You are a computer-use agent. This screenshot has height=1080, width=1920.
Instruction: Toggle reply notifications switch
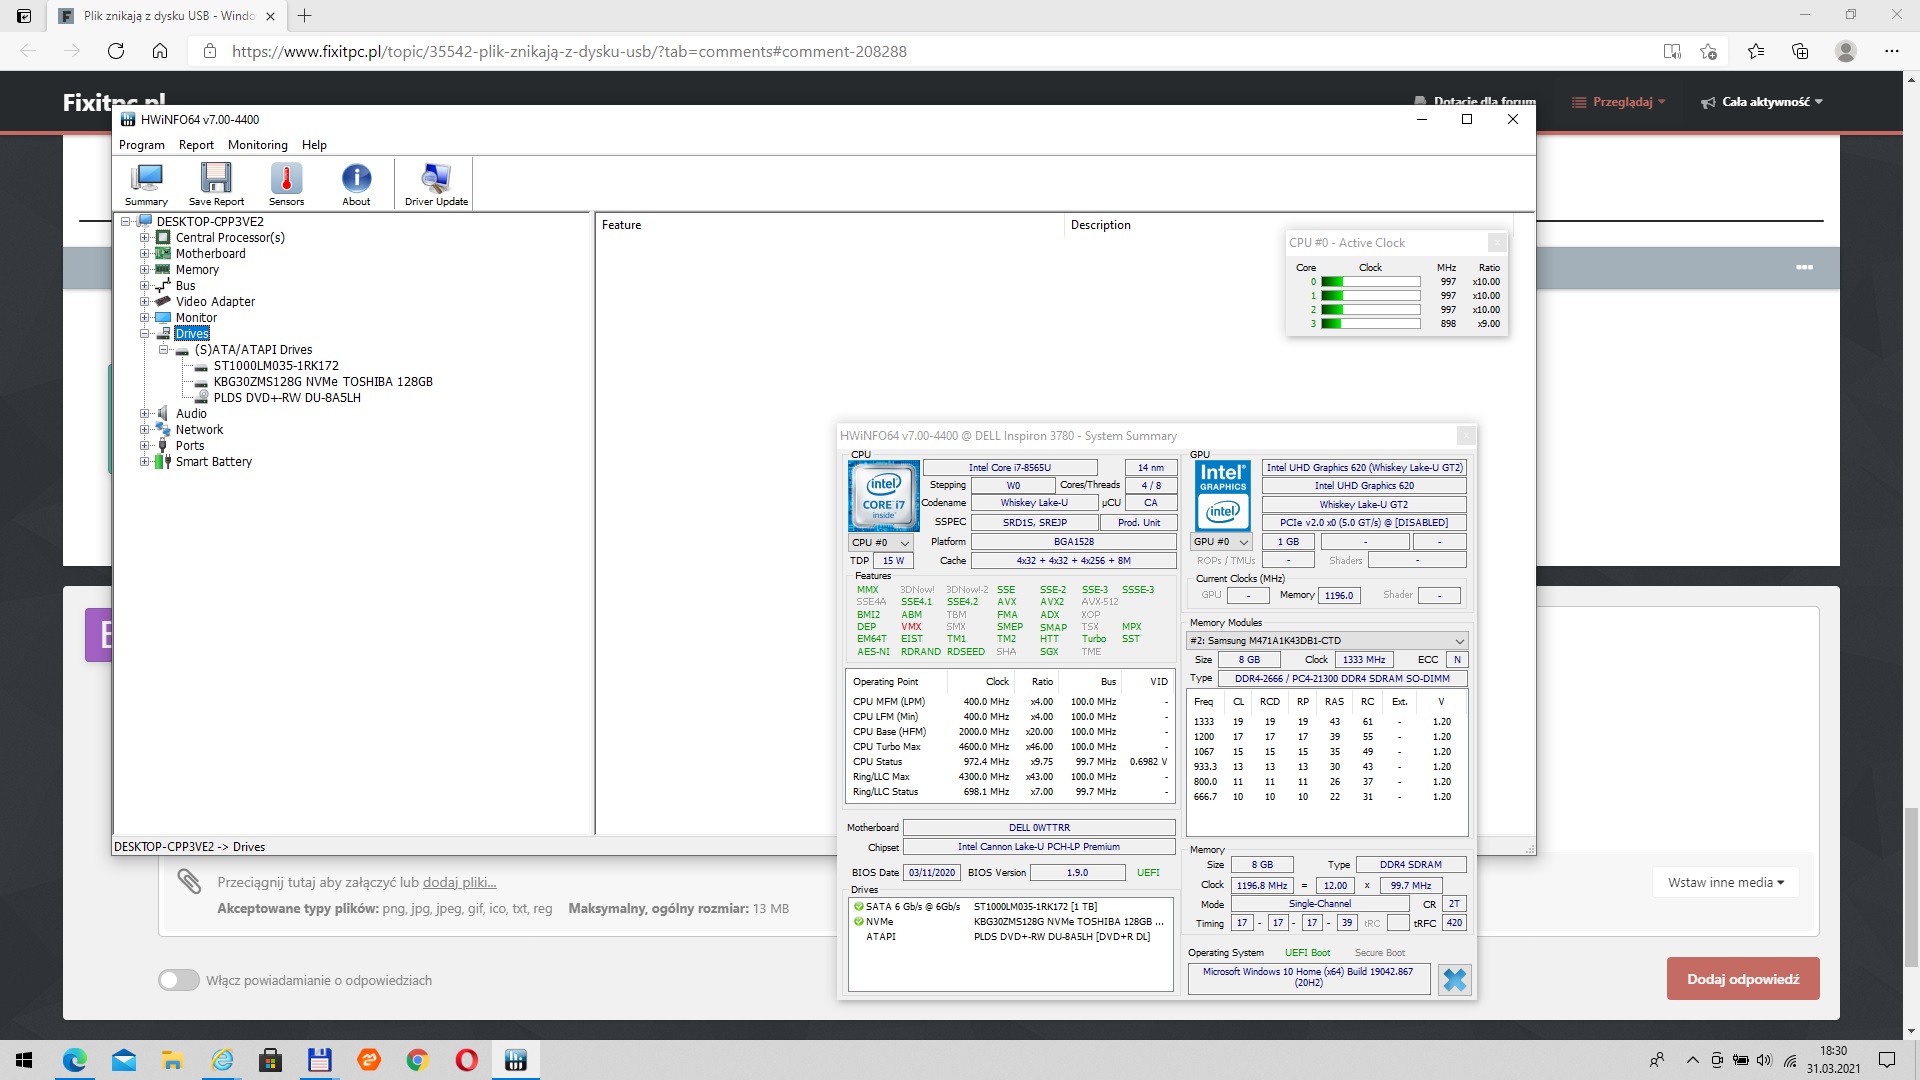coord(179,980)
